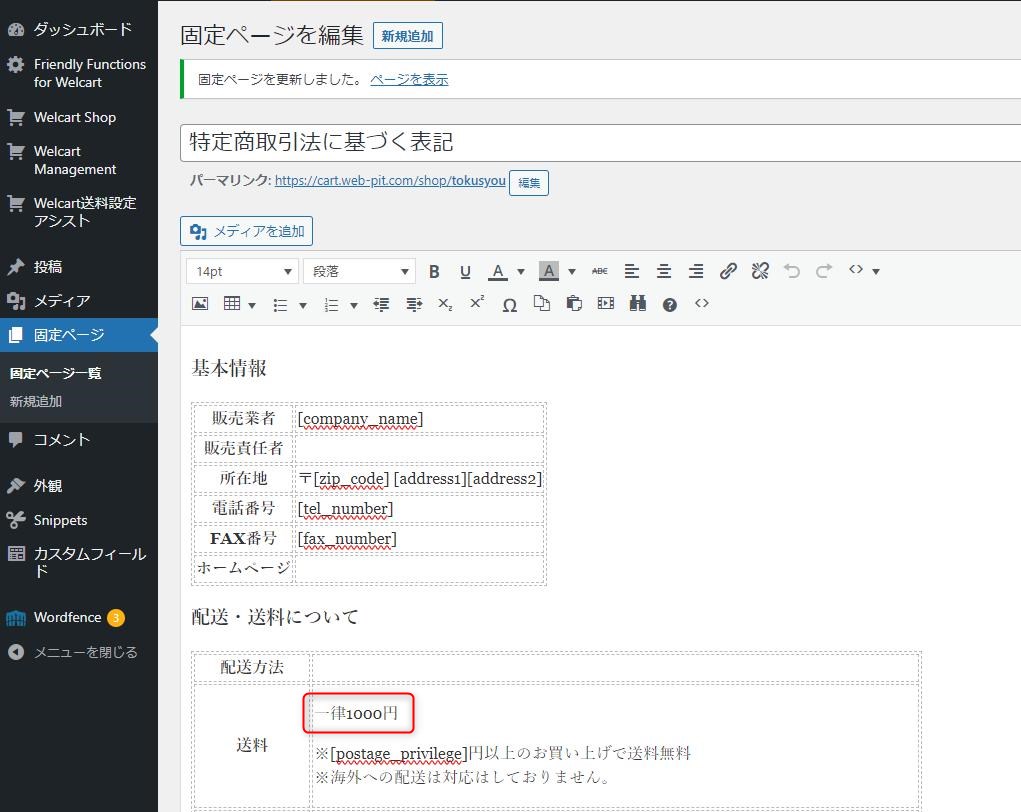The height and width of the screenshot is (812, 1021).
Task: Remove link with broken chain icon
Action: pyautogui.click(x=760, y=271)
